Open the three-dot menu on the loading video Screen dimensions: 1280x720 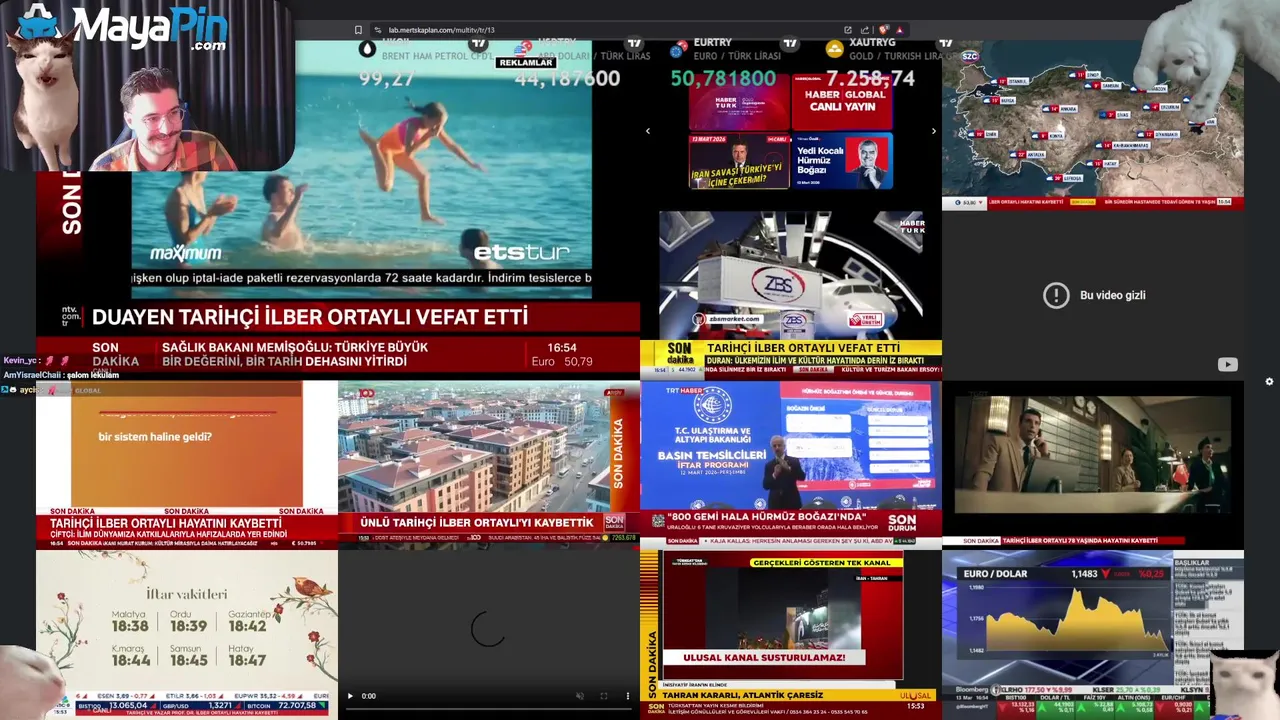(x=628, y=696)
